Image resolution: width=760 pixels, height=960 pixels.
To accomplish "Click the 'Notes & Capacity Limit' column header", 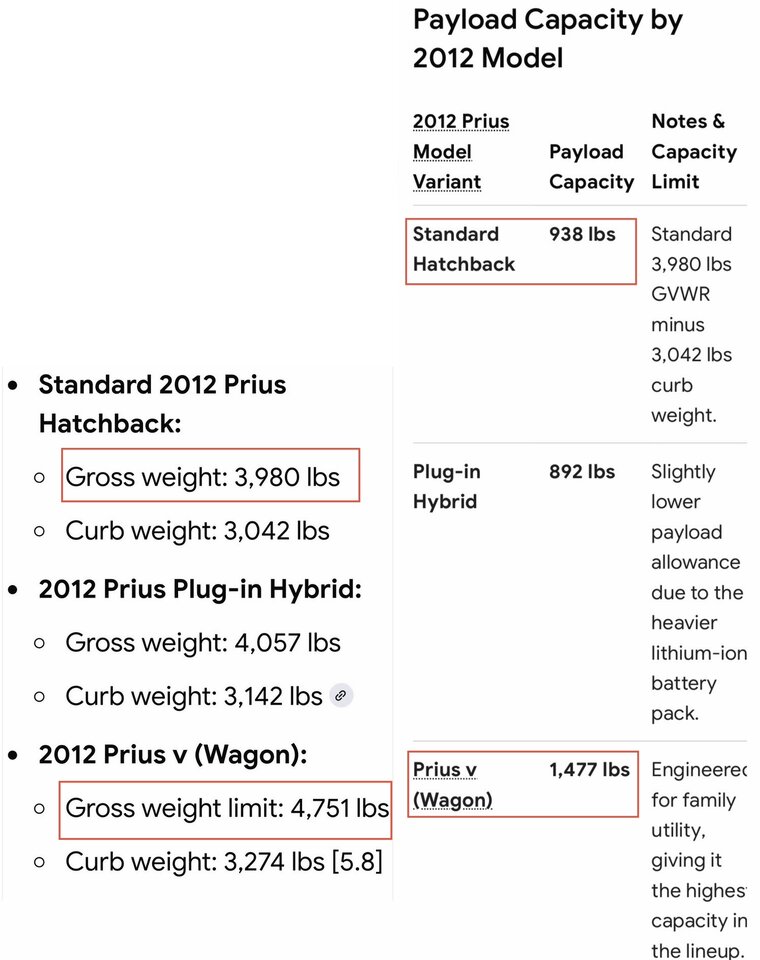I will click(694, 151).
